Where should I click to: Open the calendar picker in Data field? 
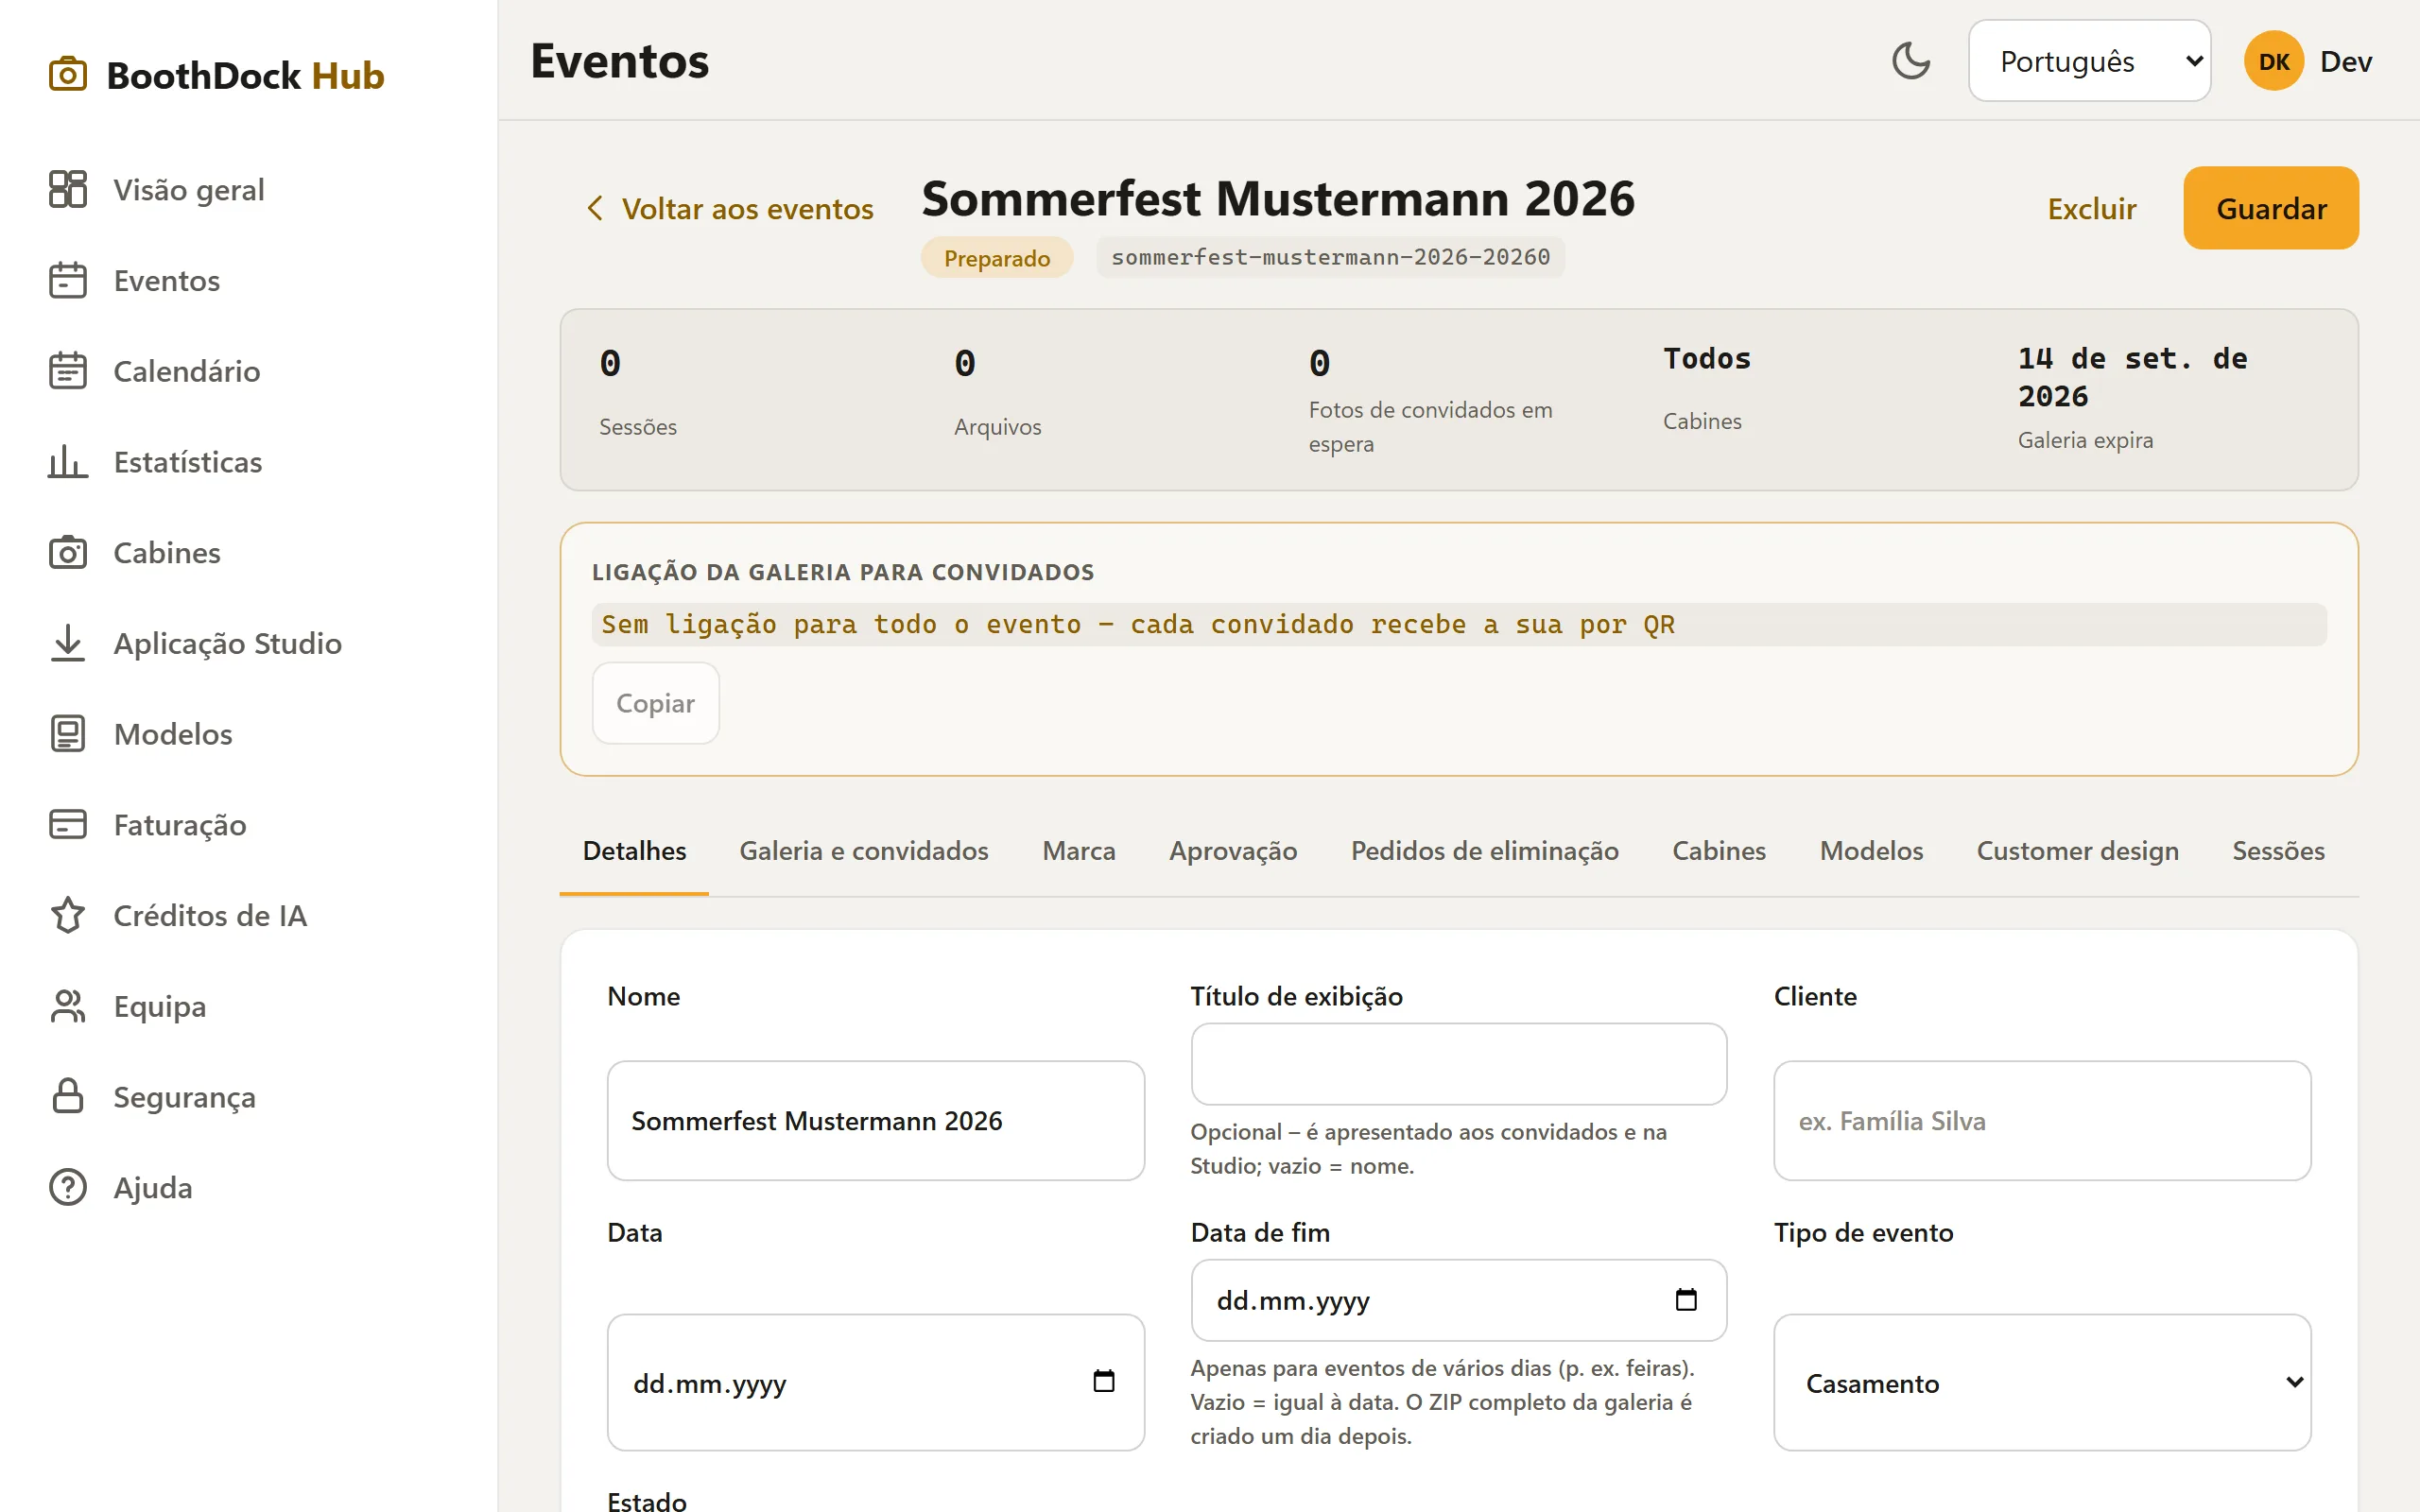tap(1103, 1381)
